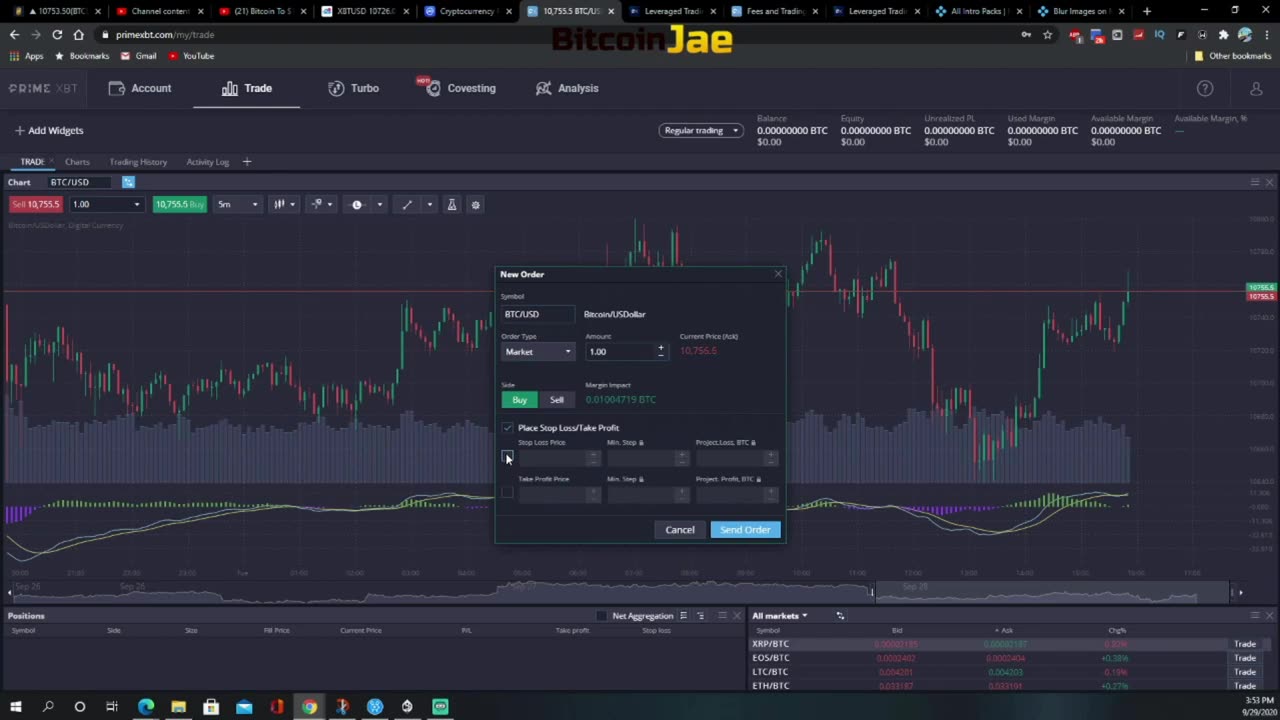Expand the drawing tools dropdown arrow
Viewport: 1280px width, 720px height.
(x=430, y=204)
